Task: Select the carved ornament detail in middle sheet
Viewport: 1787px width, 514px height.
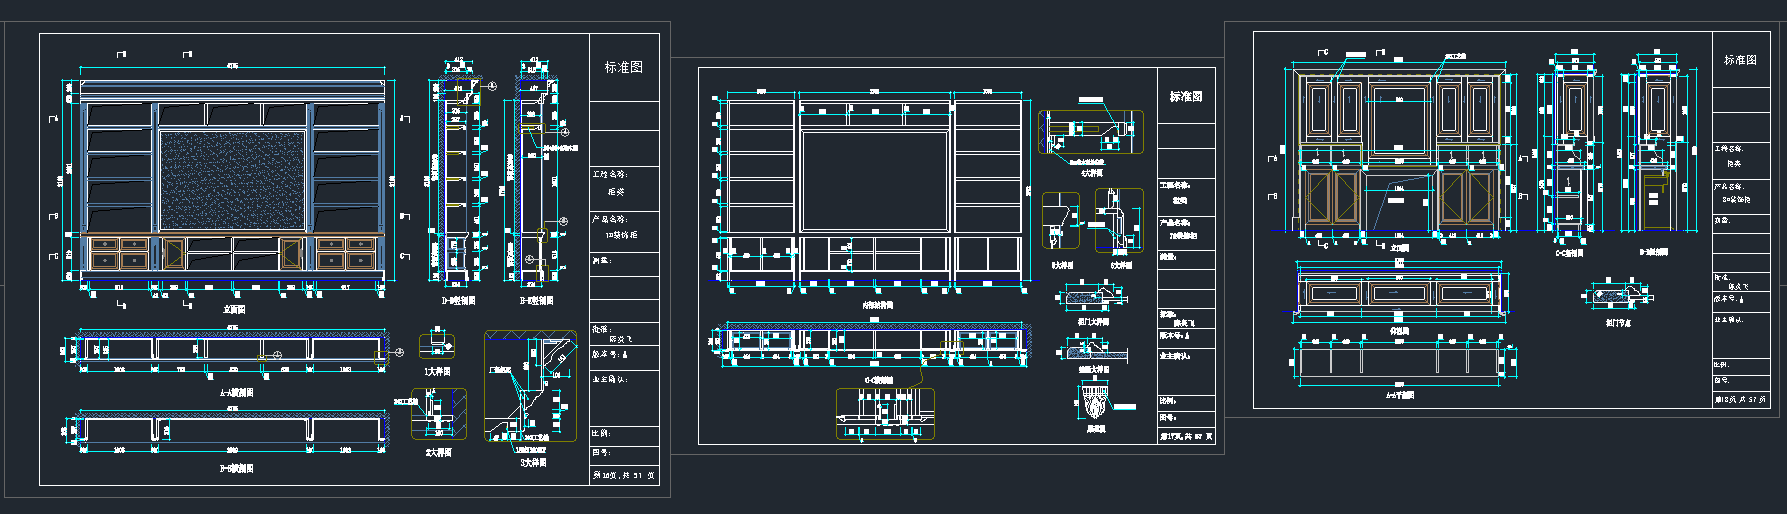Action: coord(1096,407)
